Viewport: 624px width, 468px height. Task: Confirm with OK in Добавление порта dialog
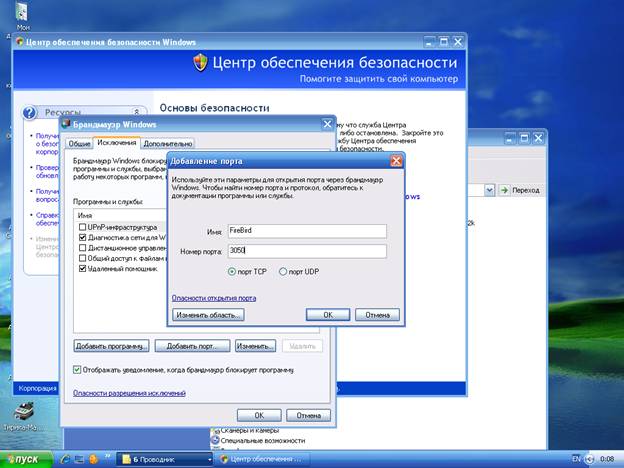tap(328, 315)
